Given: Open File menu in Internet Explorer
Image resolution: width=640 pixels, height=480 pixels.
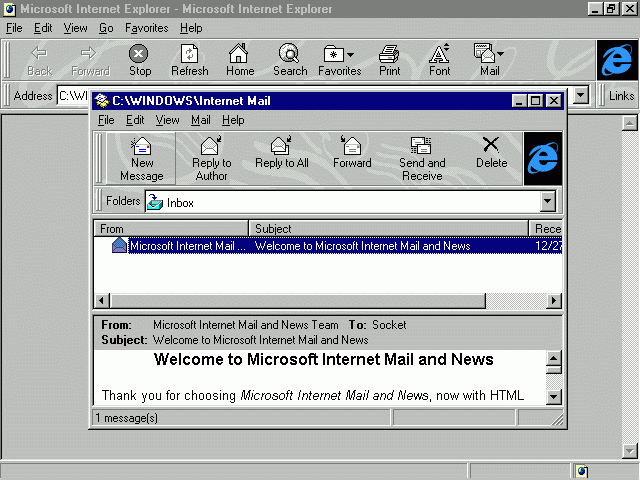Looking at the screenshot, I should coord(14,28).
